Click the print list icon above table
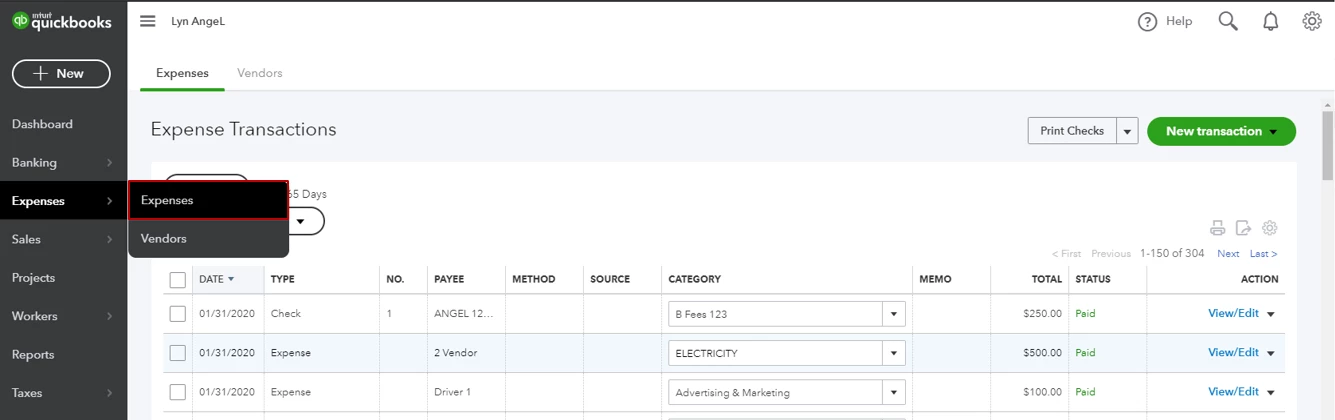The width and height of the screenshot is (1335, 420). [1217, 228]
